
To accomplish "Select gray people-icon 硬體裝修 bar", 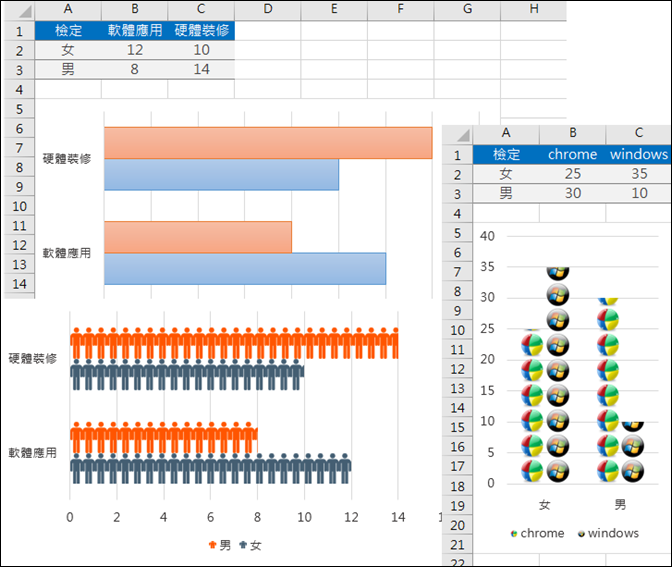I will (x=187, y=375).
